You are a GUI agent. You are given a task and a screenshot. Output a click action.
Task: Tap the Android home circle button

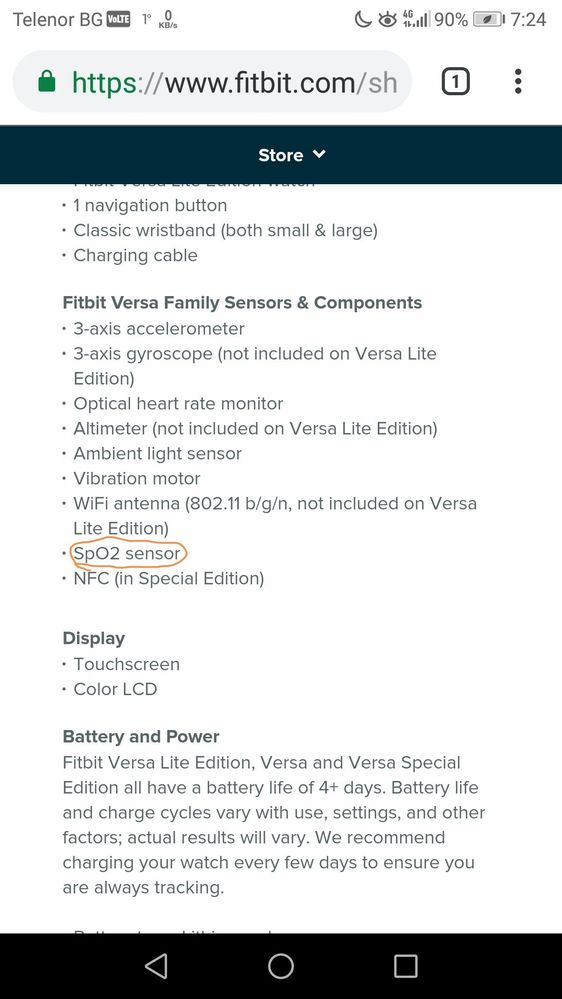[280, 966]
